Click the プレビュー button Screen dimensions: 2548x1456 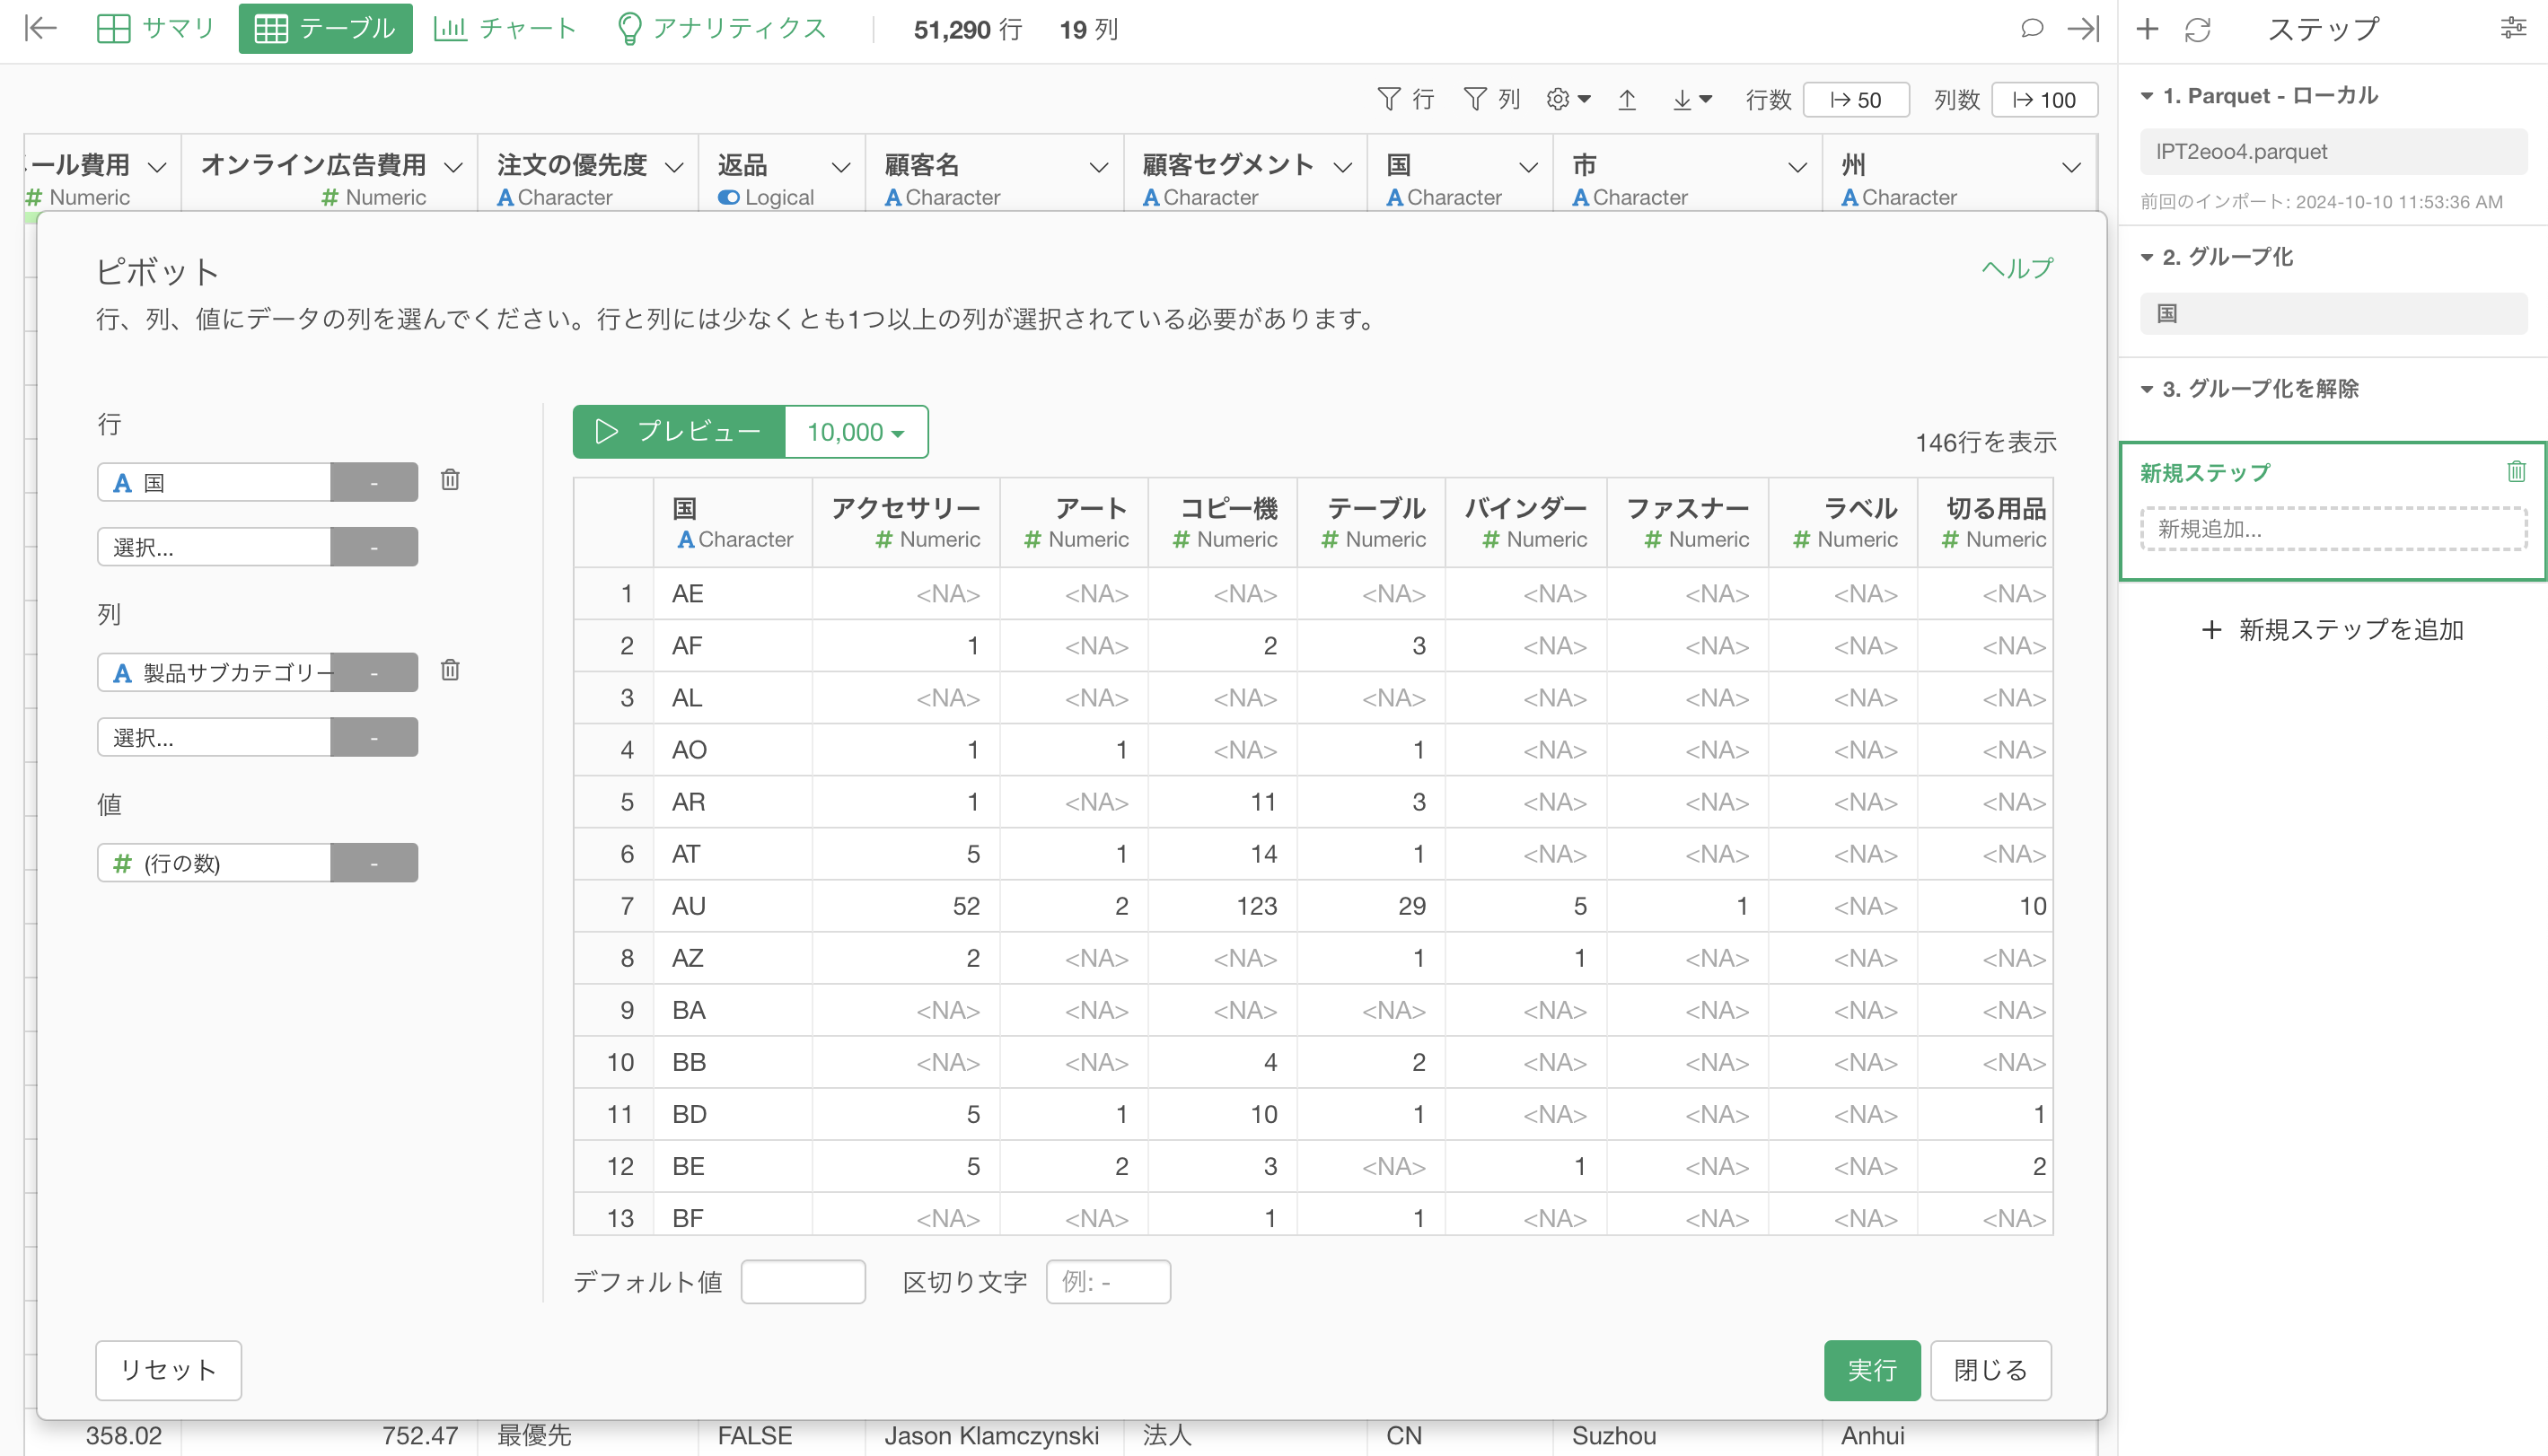pos(679,431)
